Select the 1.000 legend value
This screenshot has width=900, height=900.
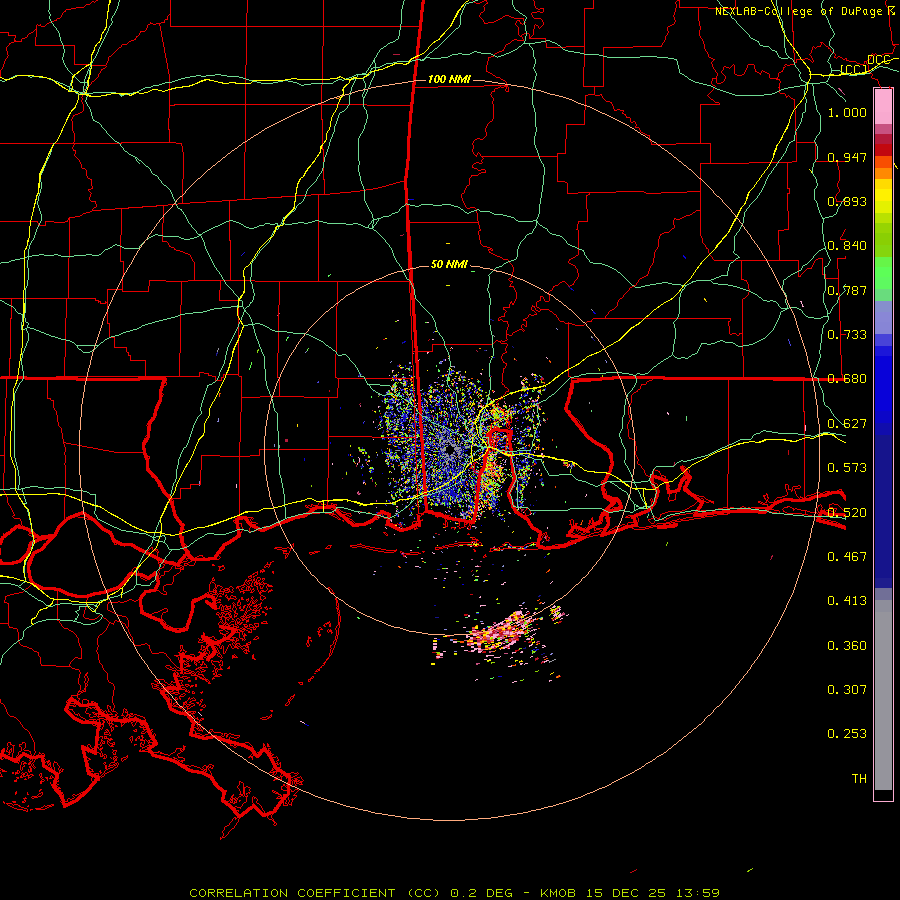(x=847, y=113)
